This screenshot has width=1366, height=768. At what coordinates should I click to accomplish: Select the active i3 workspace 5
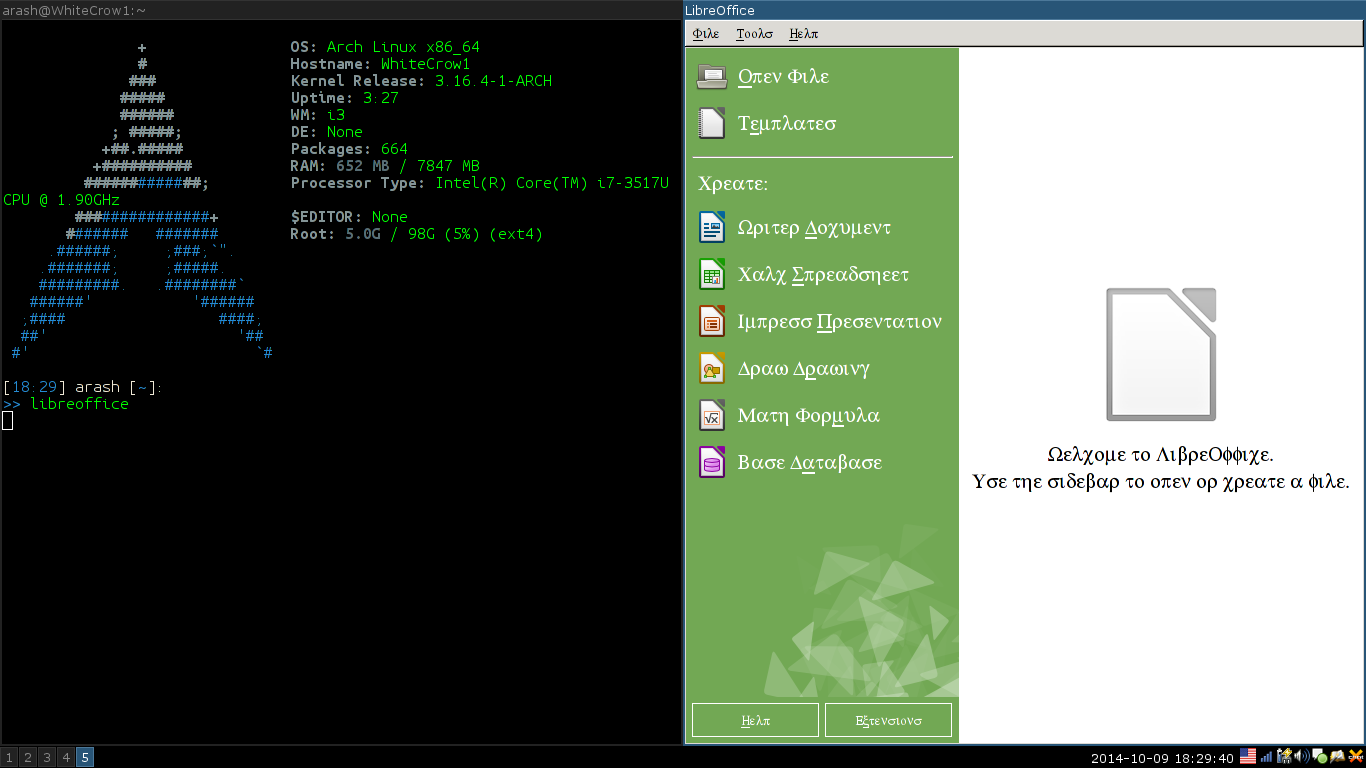click(85, 758)
